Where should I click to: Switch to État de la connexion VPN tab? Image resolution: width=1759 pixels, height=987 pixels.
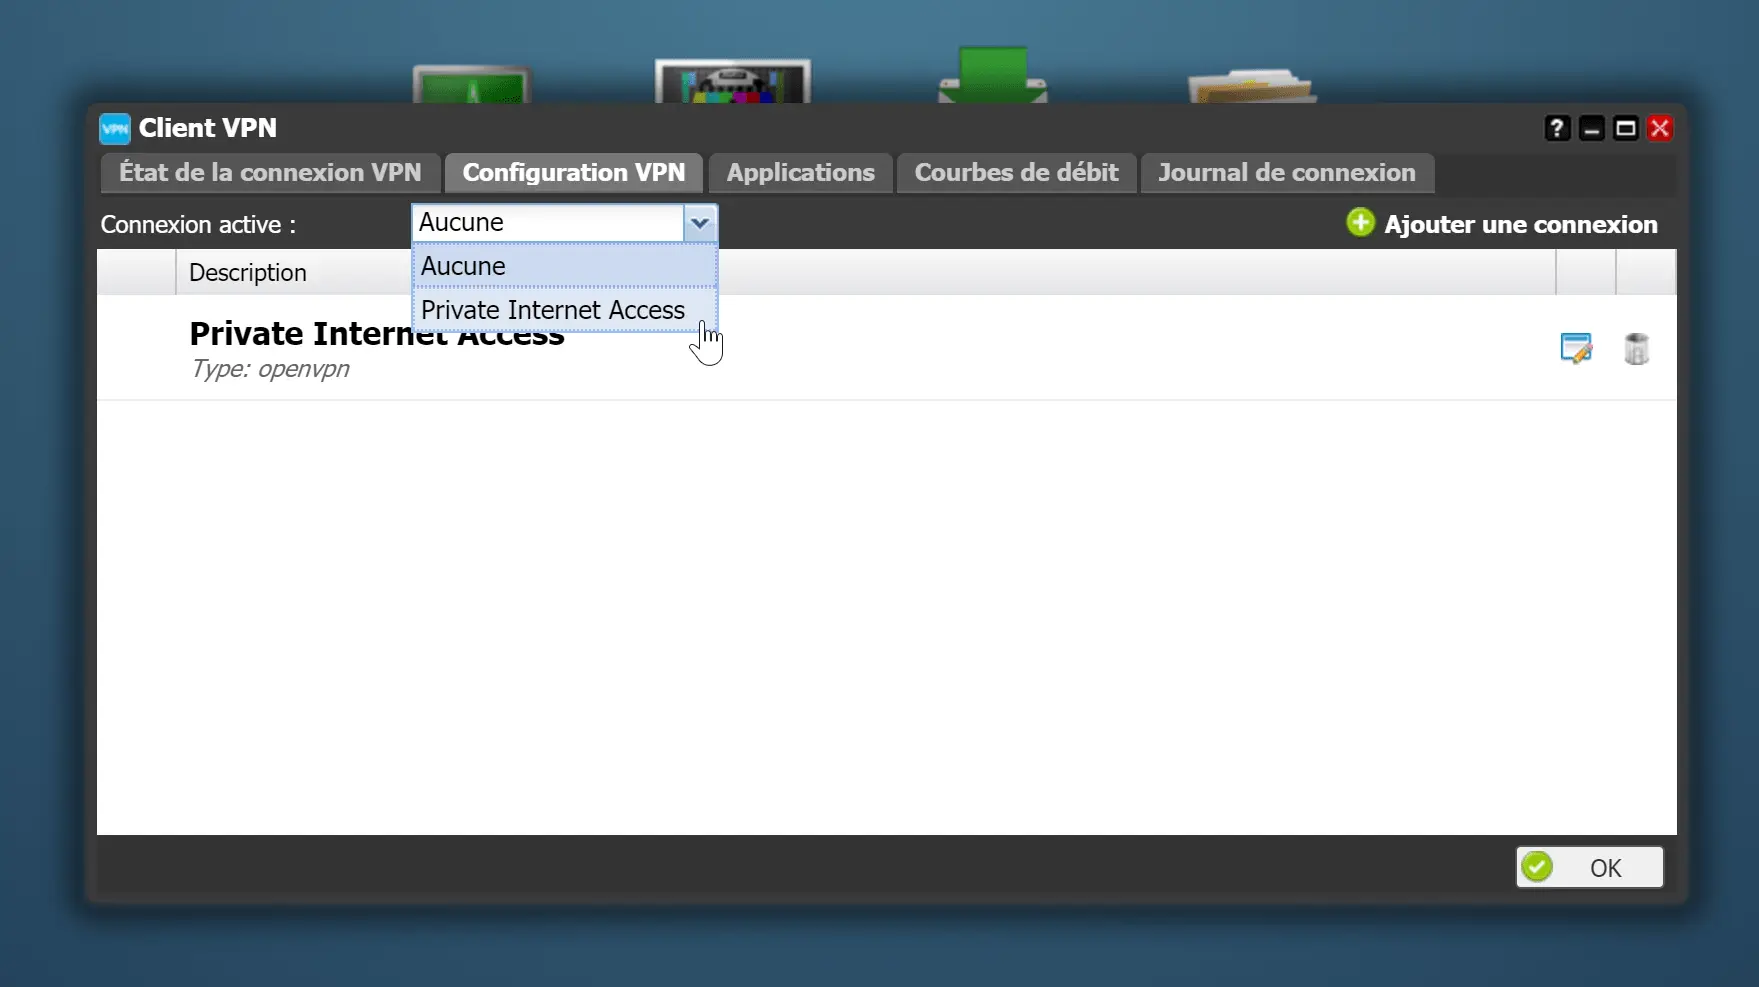point(270,173)
